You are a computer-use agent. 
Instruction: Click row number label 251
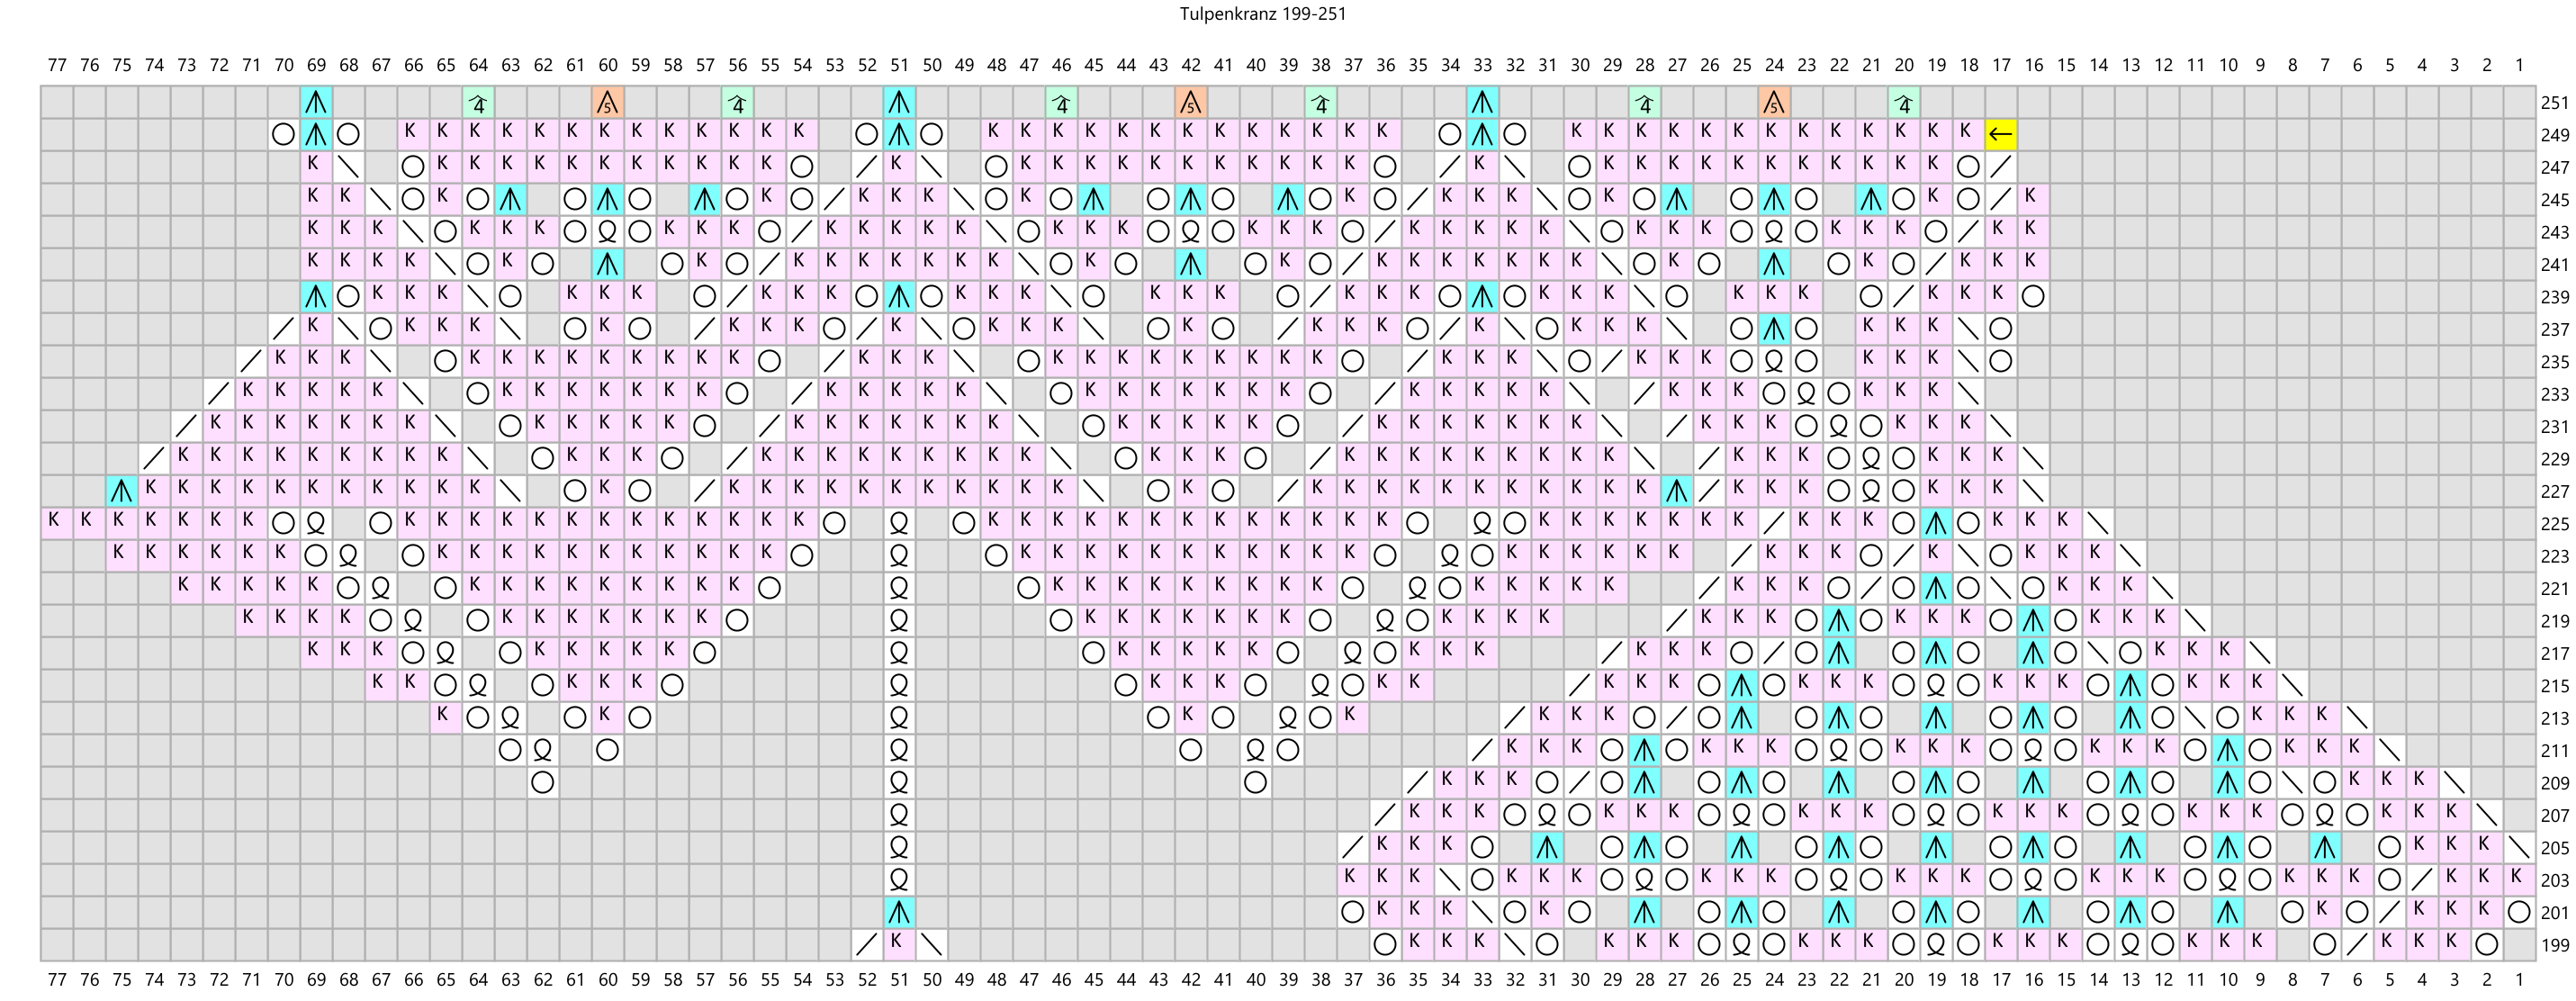[2554, 103]
